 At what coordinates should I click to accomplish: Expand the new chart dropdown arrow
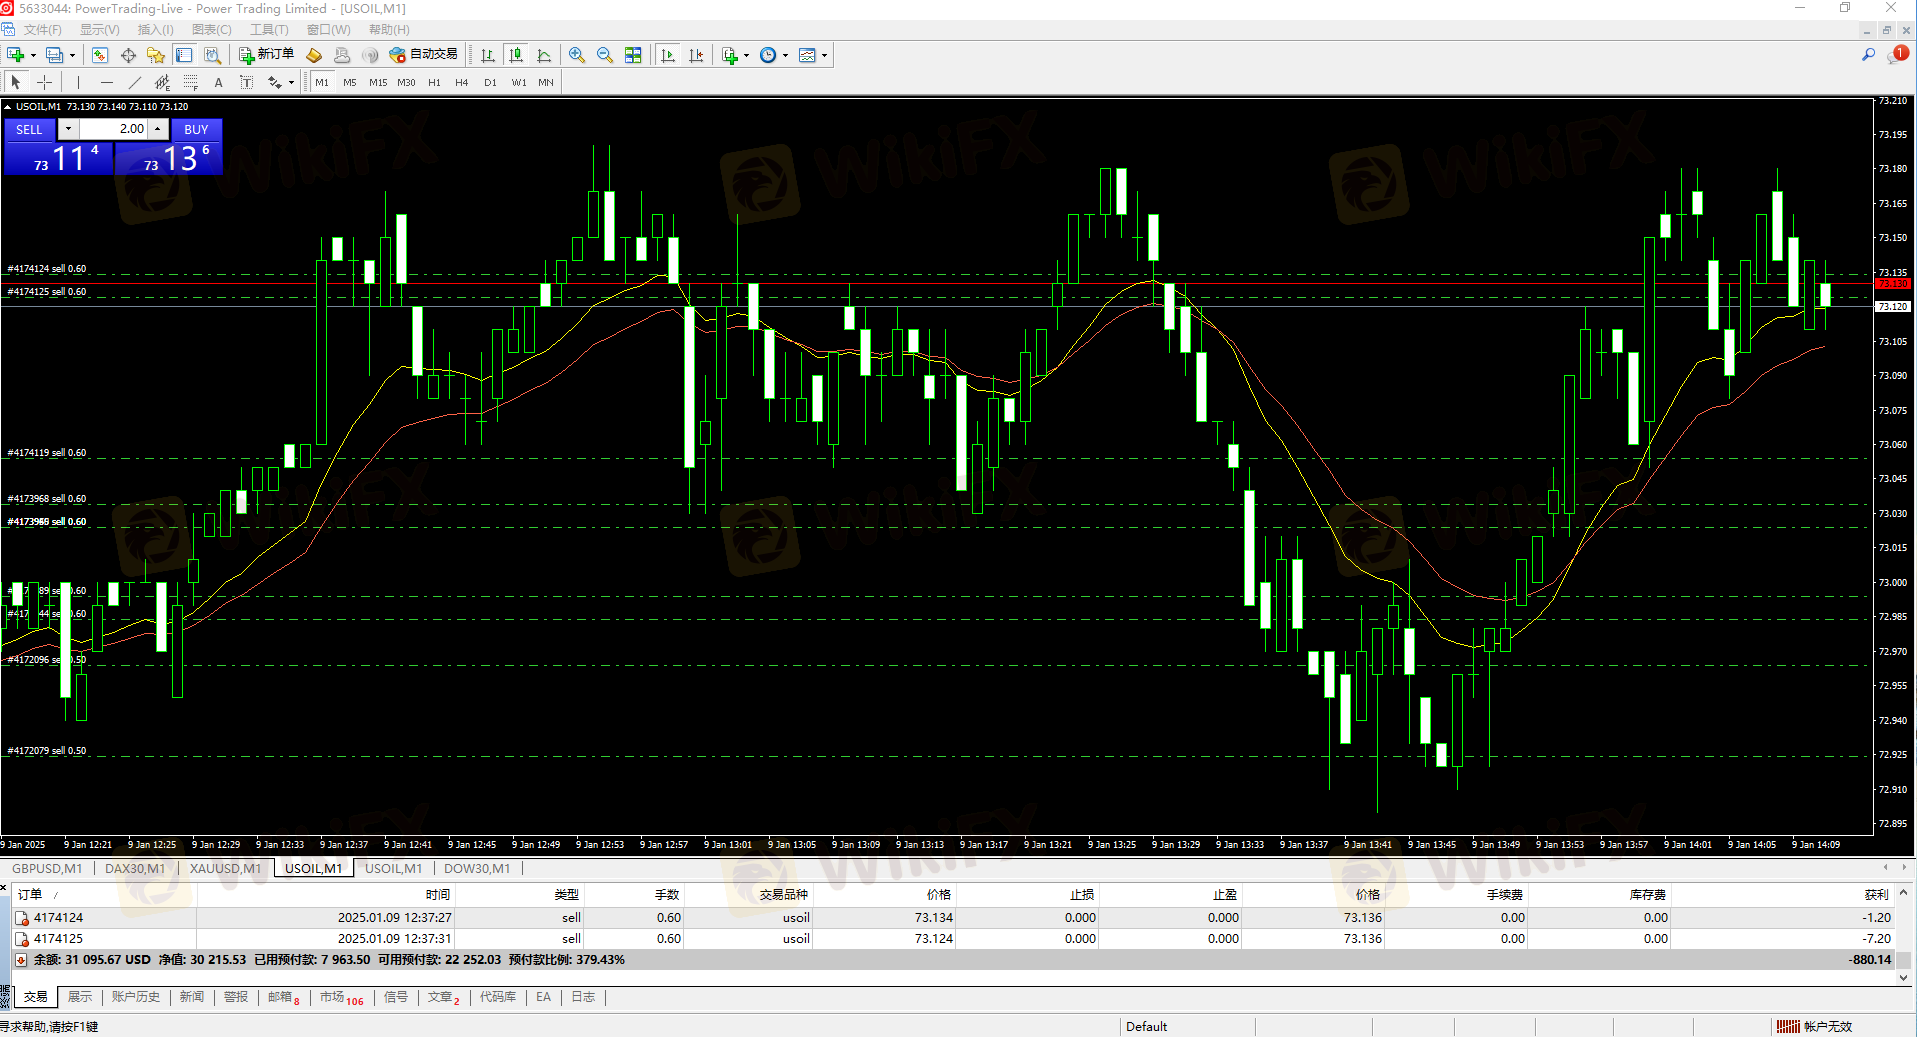pyautogui.click(x=33, y=56)
